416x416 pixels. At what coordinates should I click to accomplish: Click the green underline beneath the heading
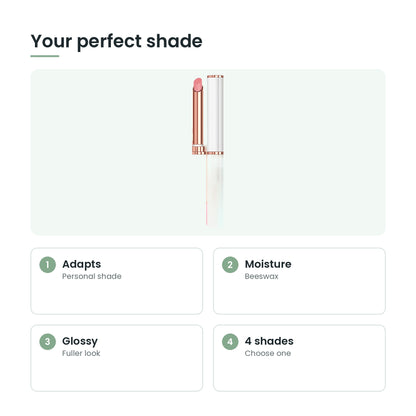click(45, 56)
